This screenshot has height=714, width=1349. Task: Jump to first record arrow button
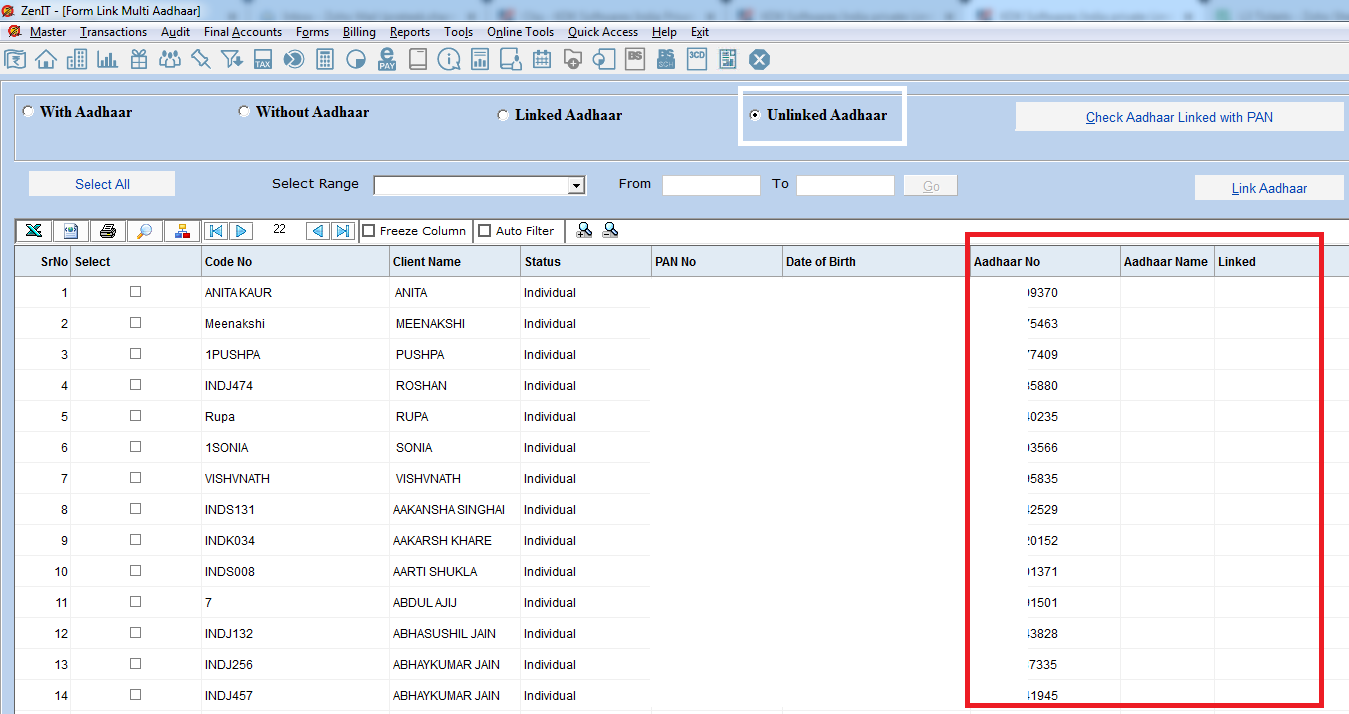(215, 231)
